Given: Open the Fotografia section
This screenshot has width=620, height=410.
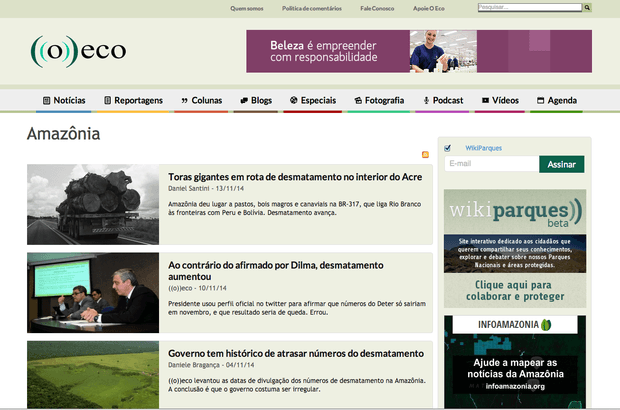Looking at the screenshot, I should click(x=379, y=100).
